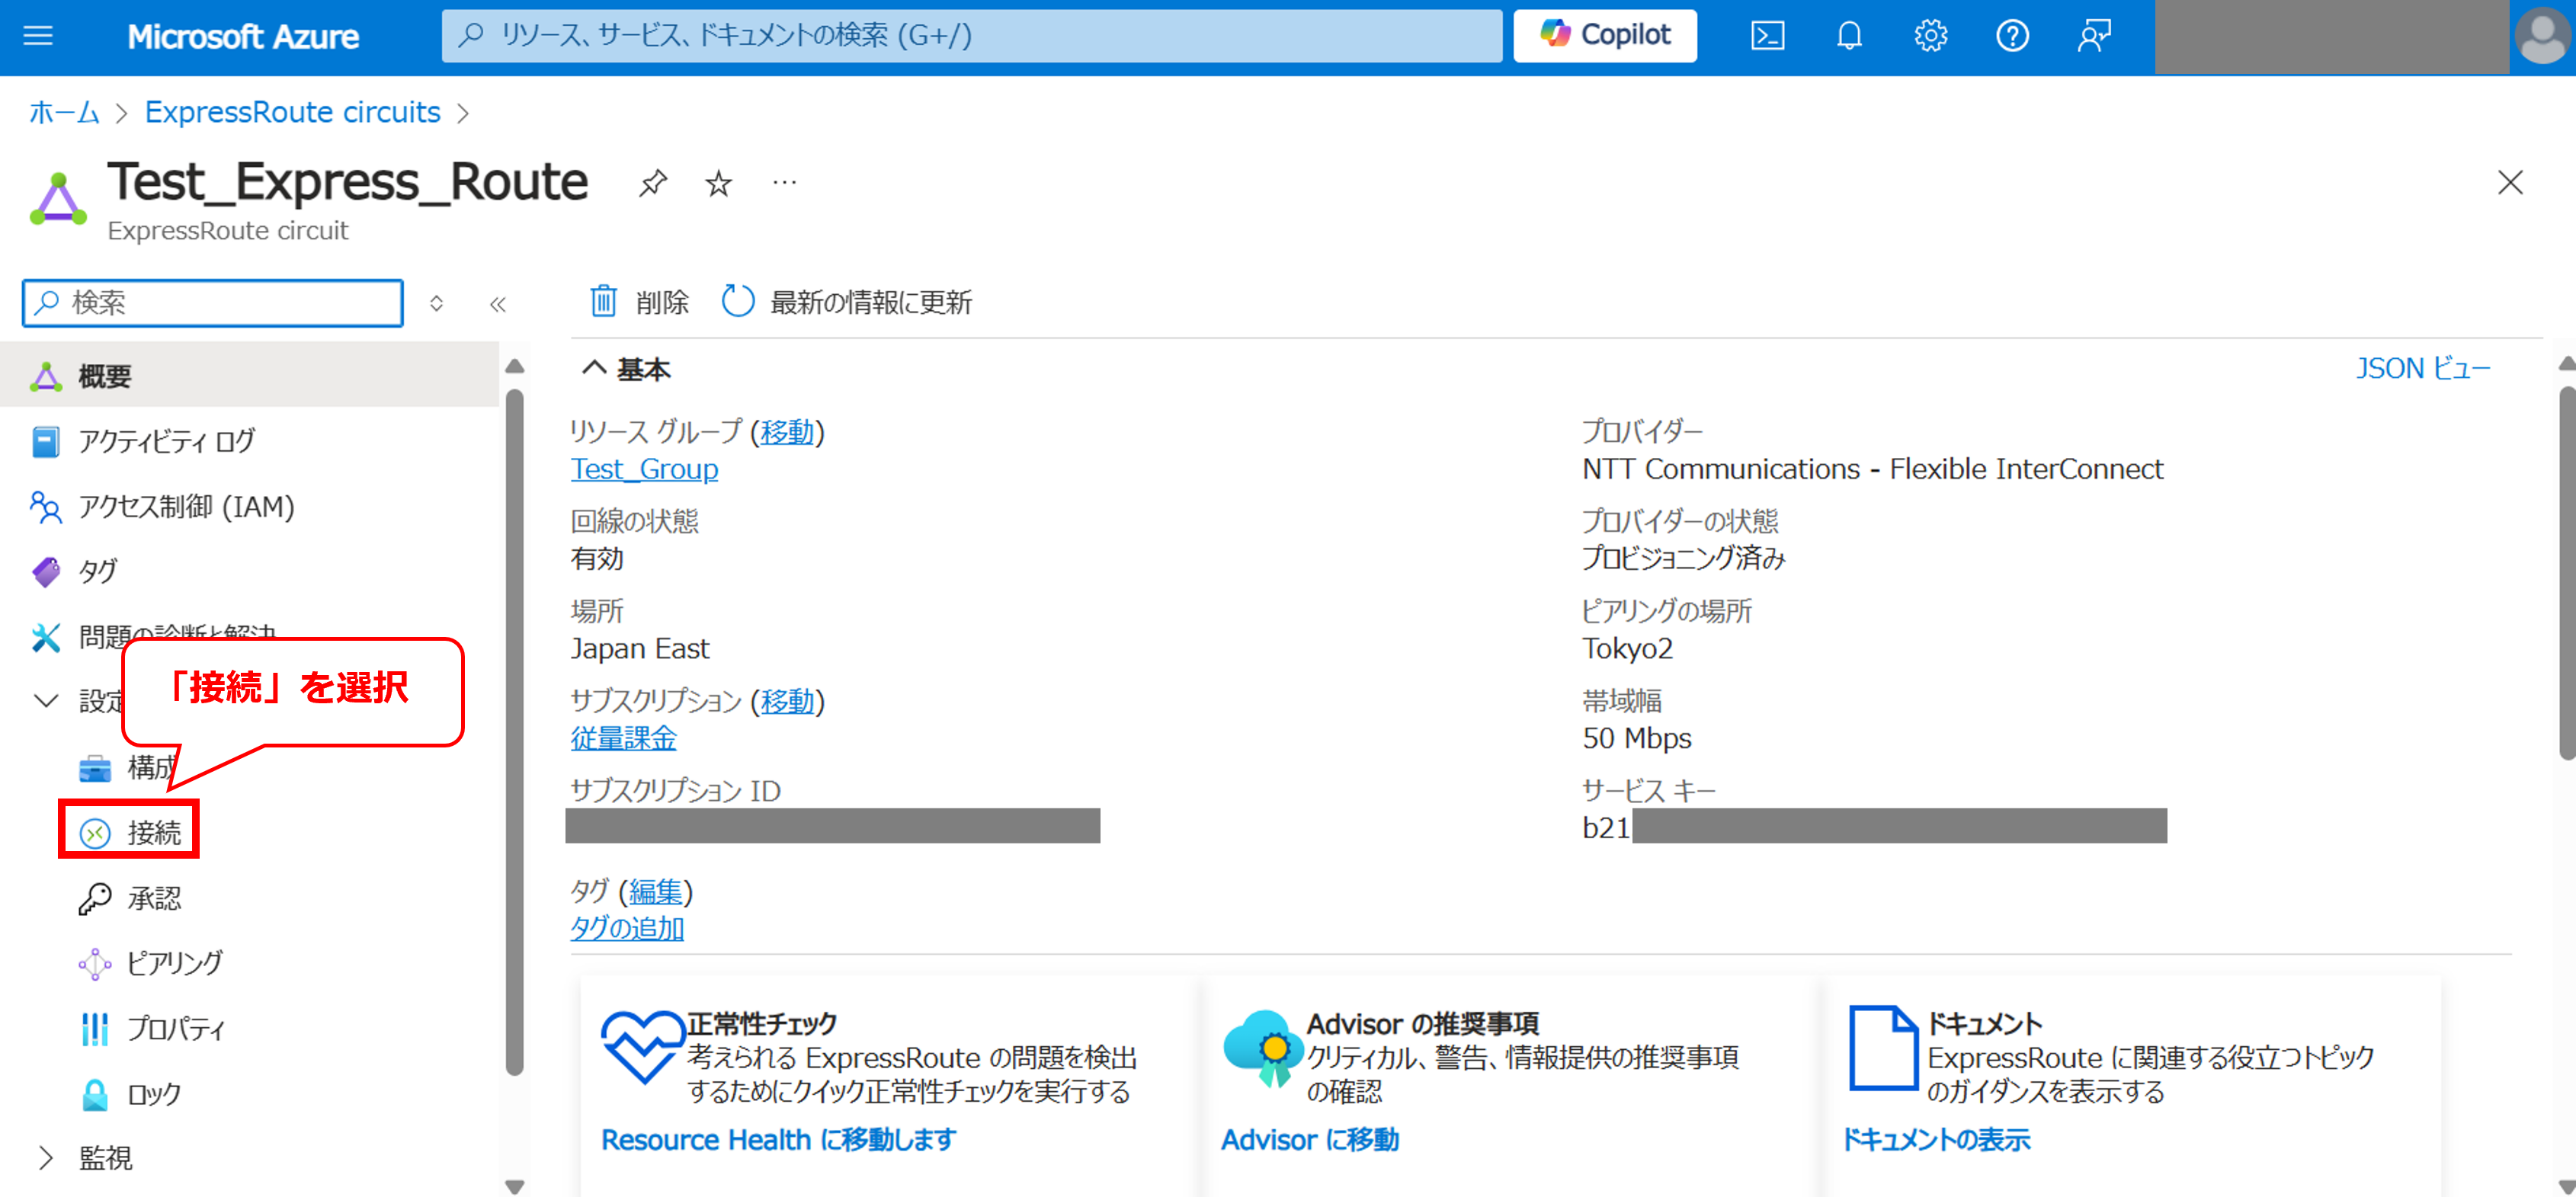Image resolution: width=2576 pixels, height=1197 pixels.
Task: Open ピアリング menu item
Action: pyautogui.click(x=174, y=962)
